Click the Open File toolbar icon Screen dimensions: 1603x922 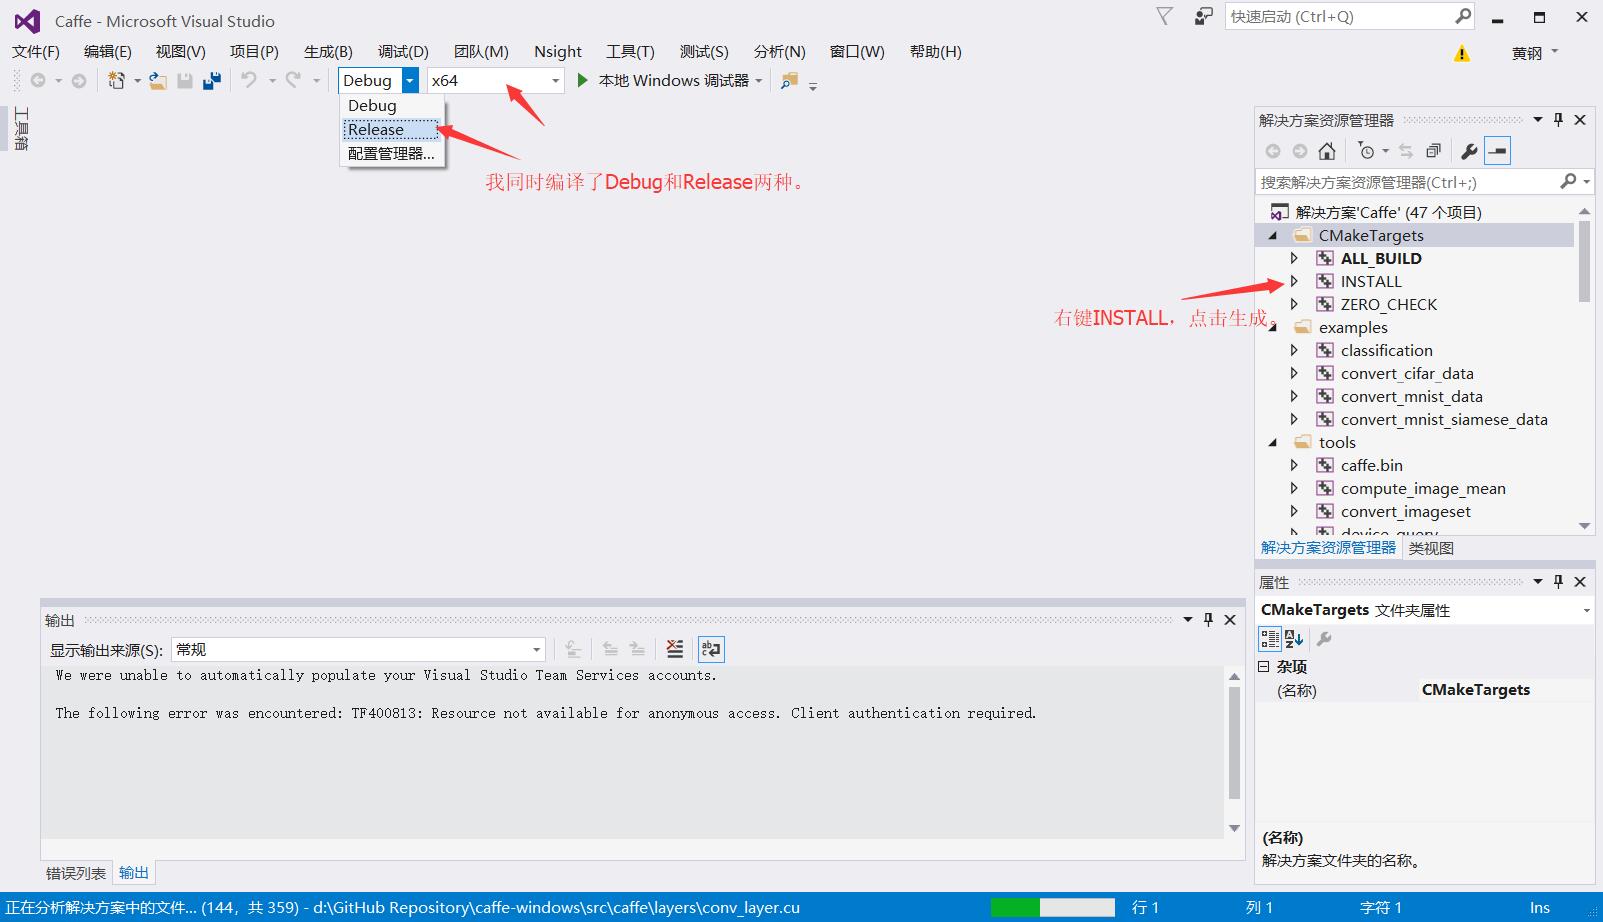click(x=158, y=81)
